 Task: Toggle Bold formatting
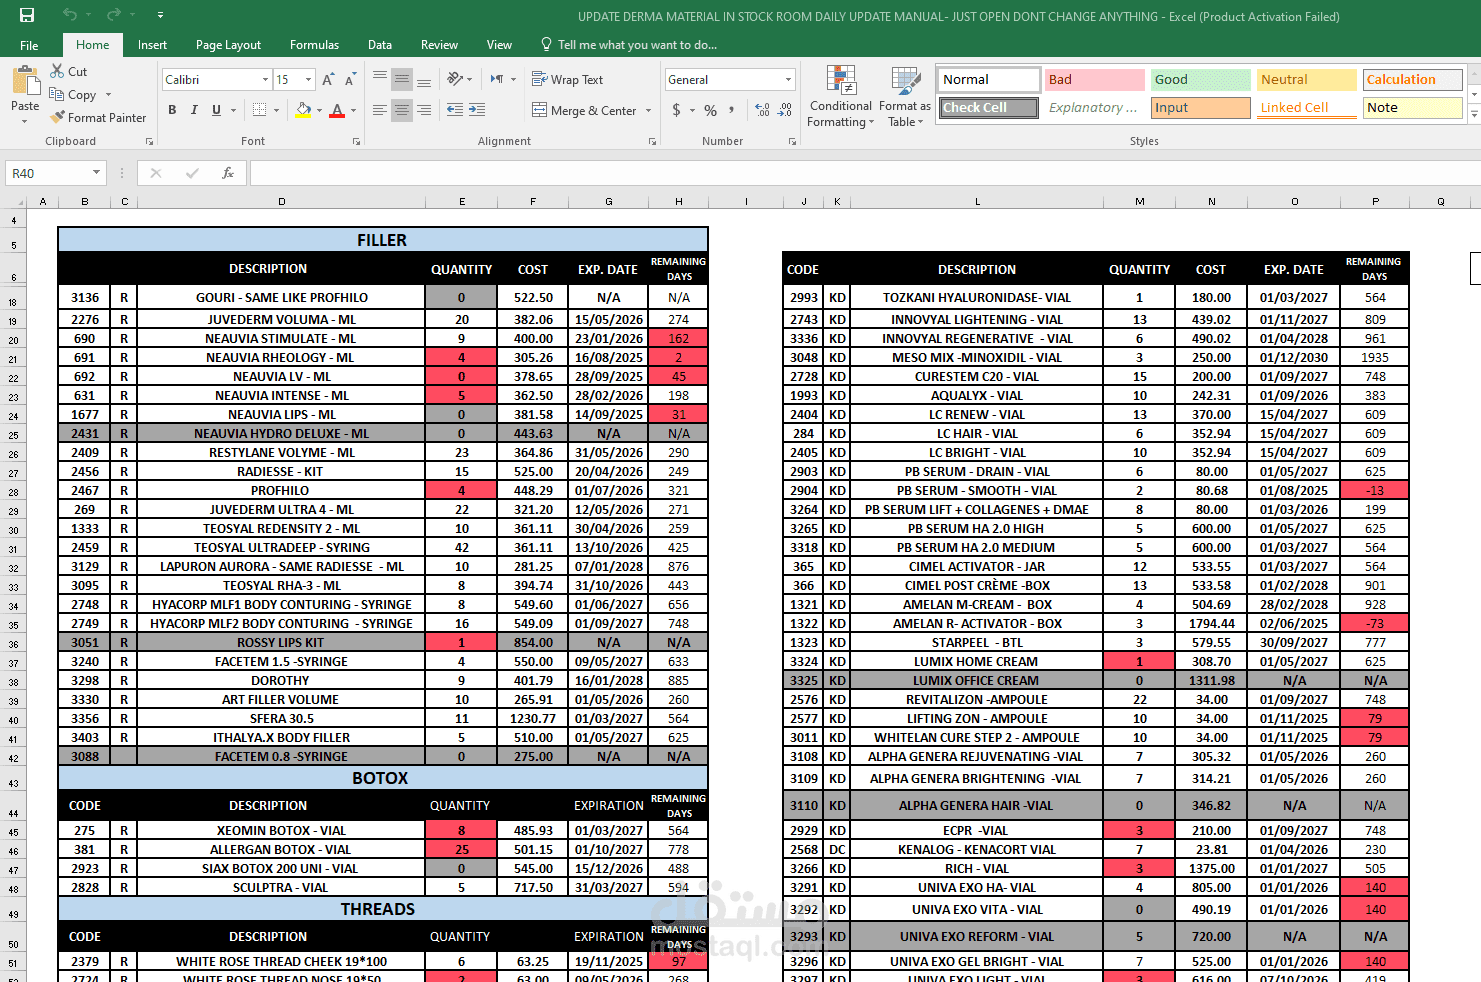[172, 110]
